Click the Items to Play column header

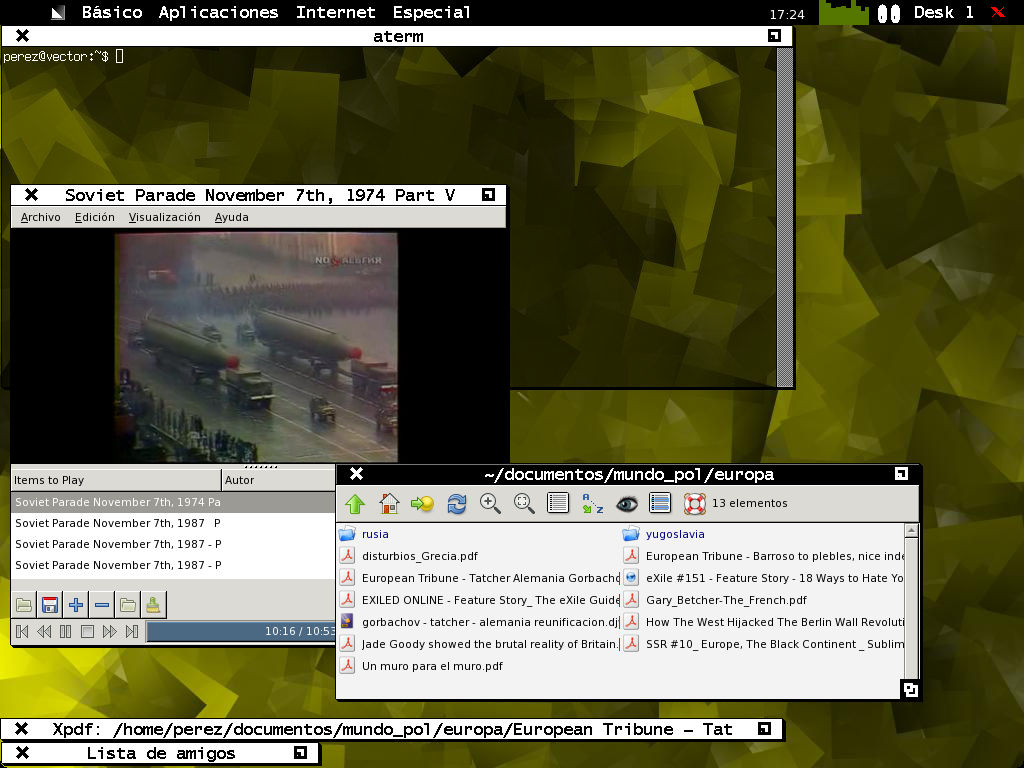(x=116, y=480)
